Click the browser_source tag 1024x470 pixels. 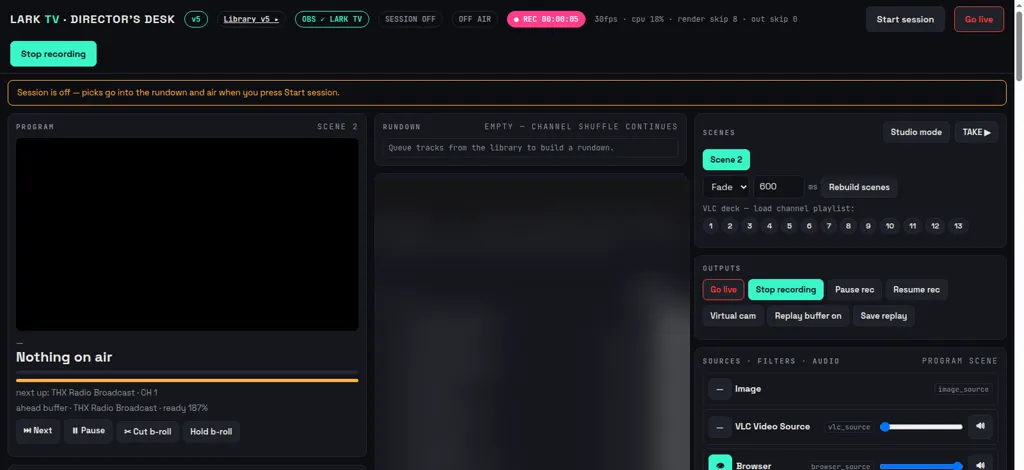coord(840,466)
